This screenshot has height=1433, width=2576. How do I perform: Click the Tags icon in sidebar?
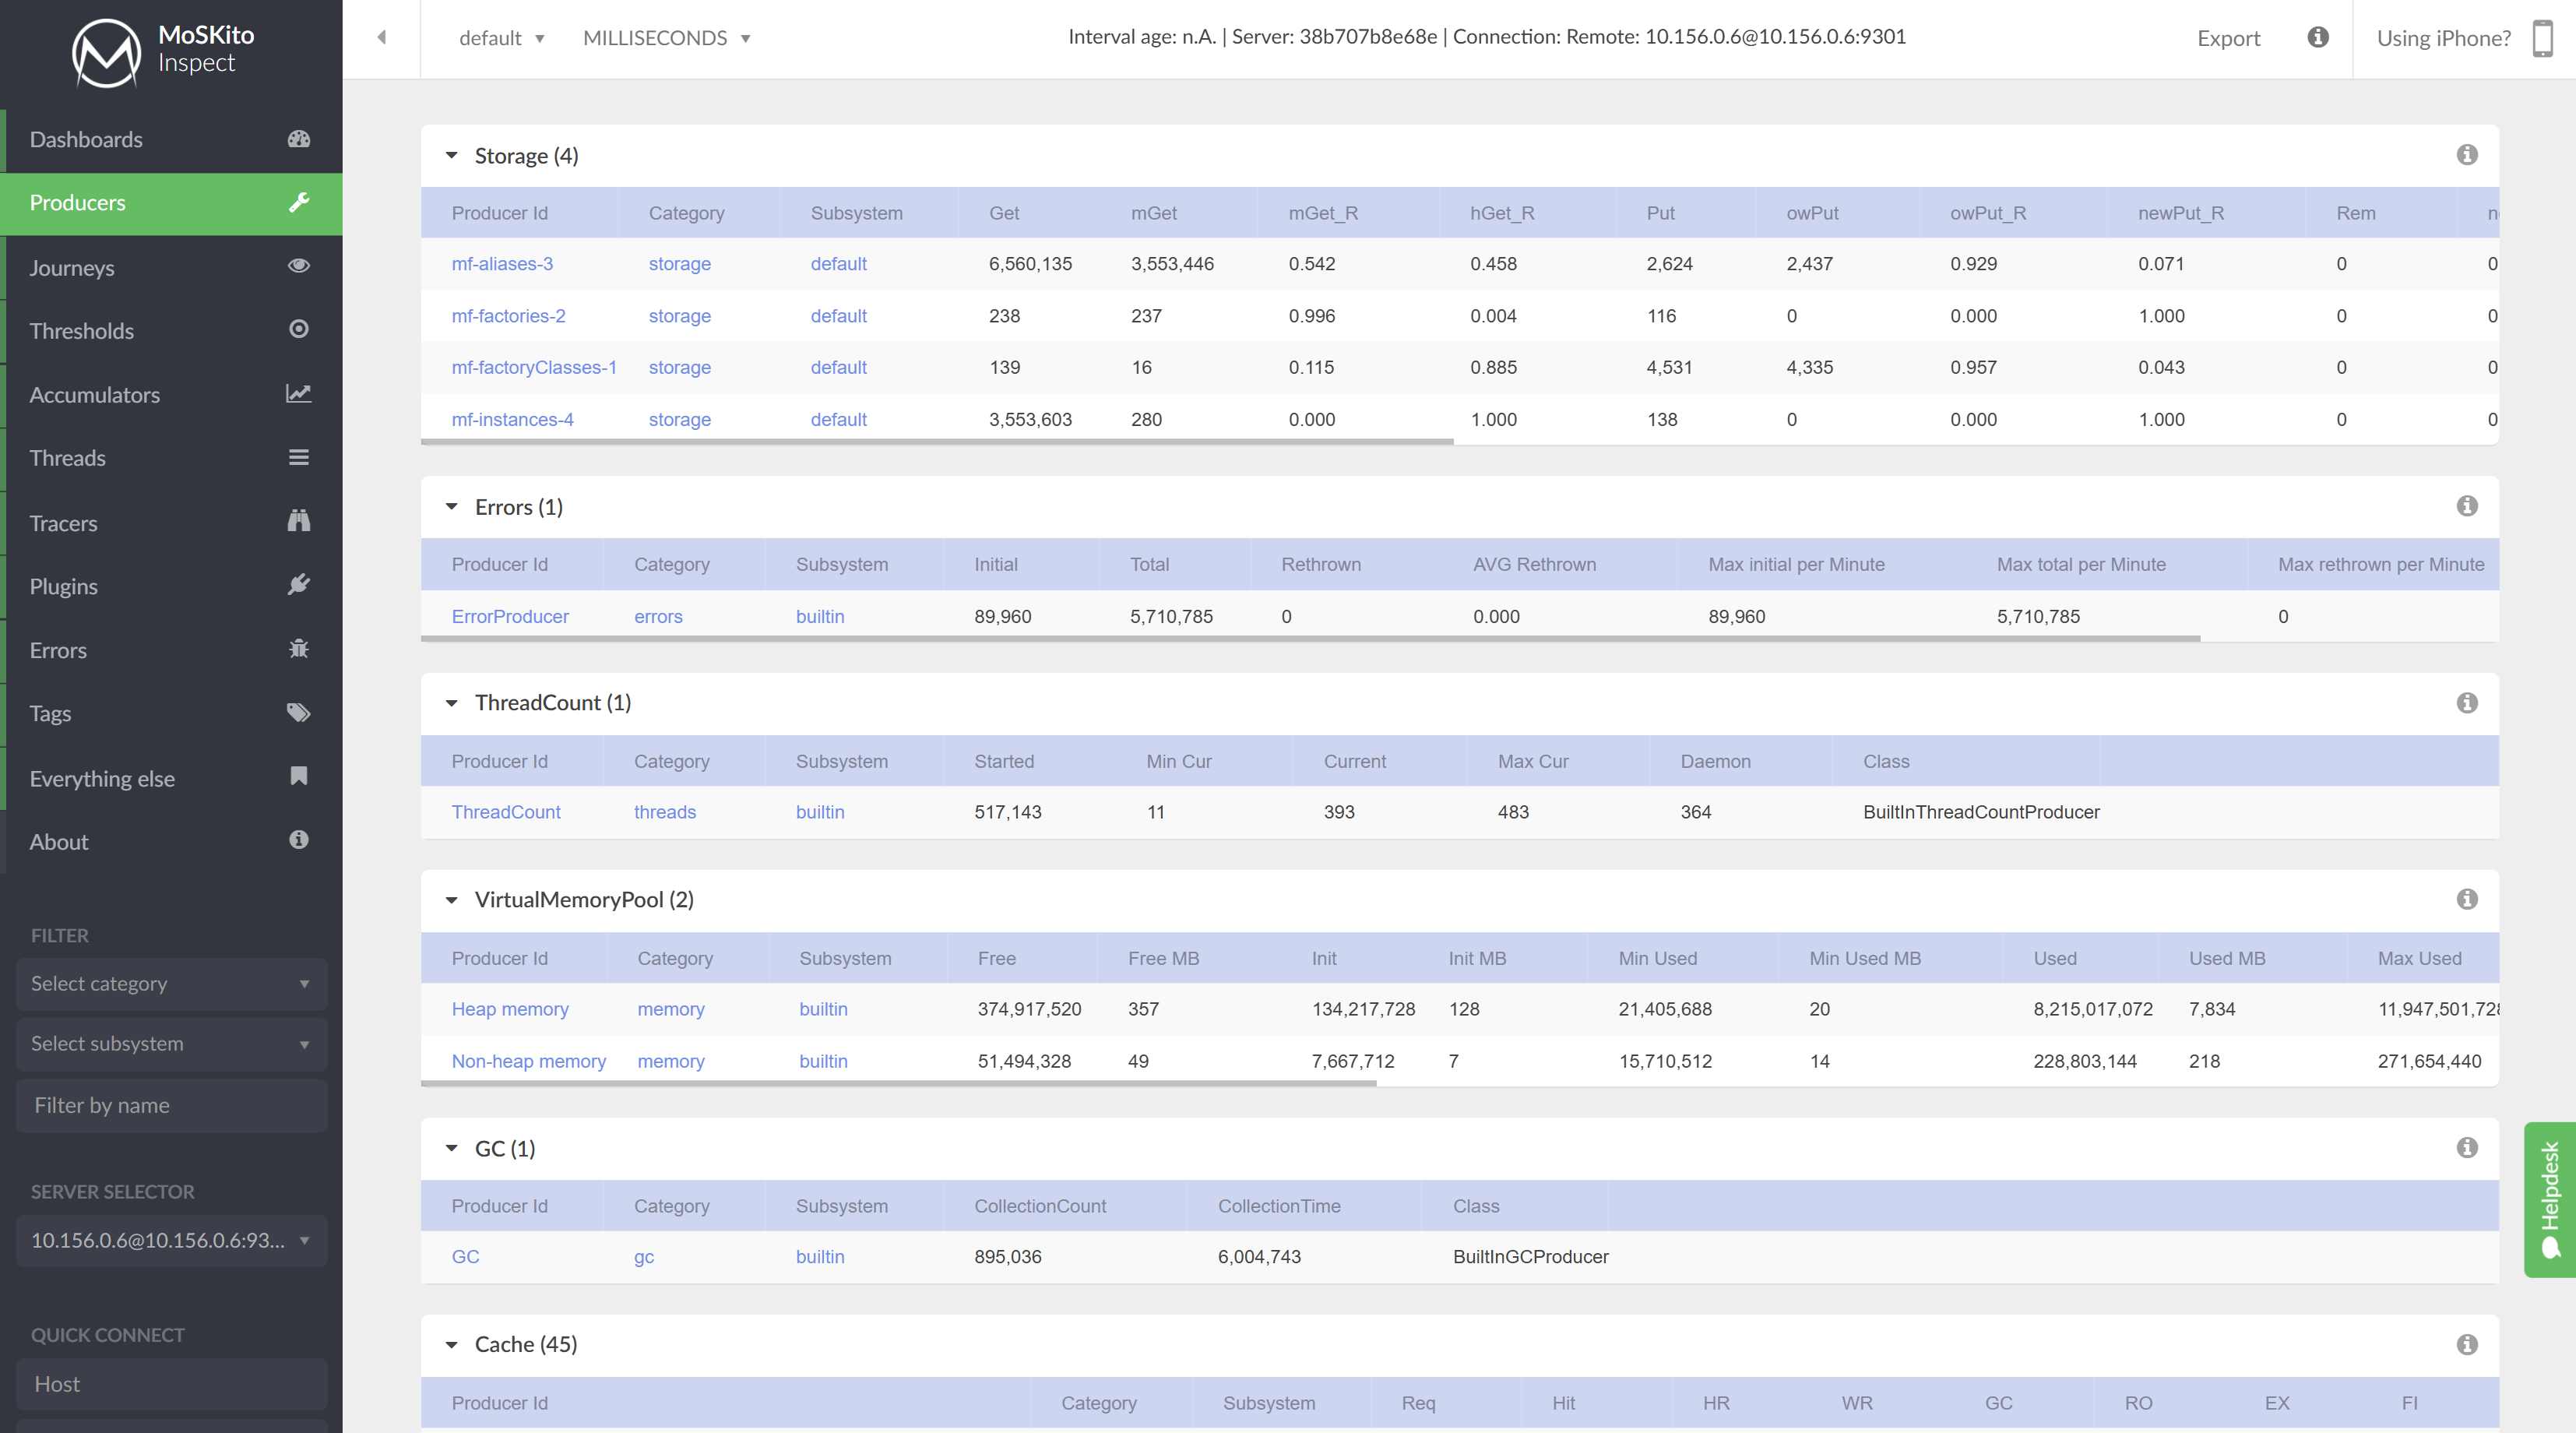[298, 713]
